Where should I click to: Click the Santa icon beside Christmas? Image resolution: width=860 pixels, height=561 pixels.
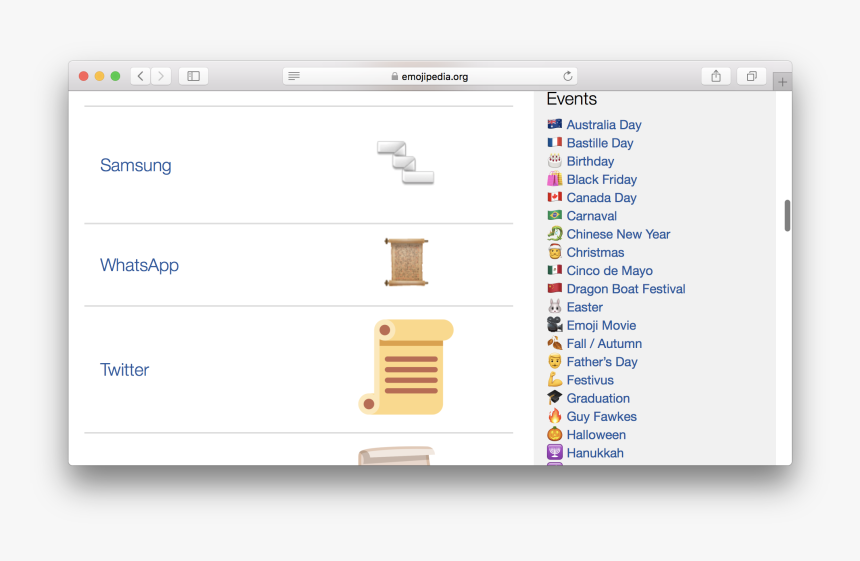(555, 252)
